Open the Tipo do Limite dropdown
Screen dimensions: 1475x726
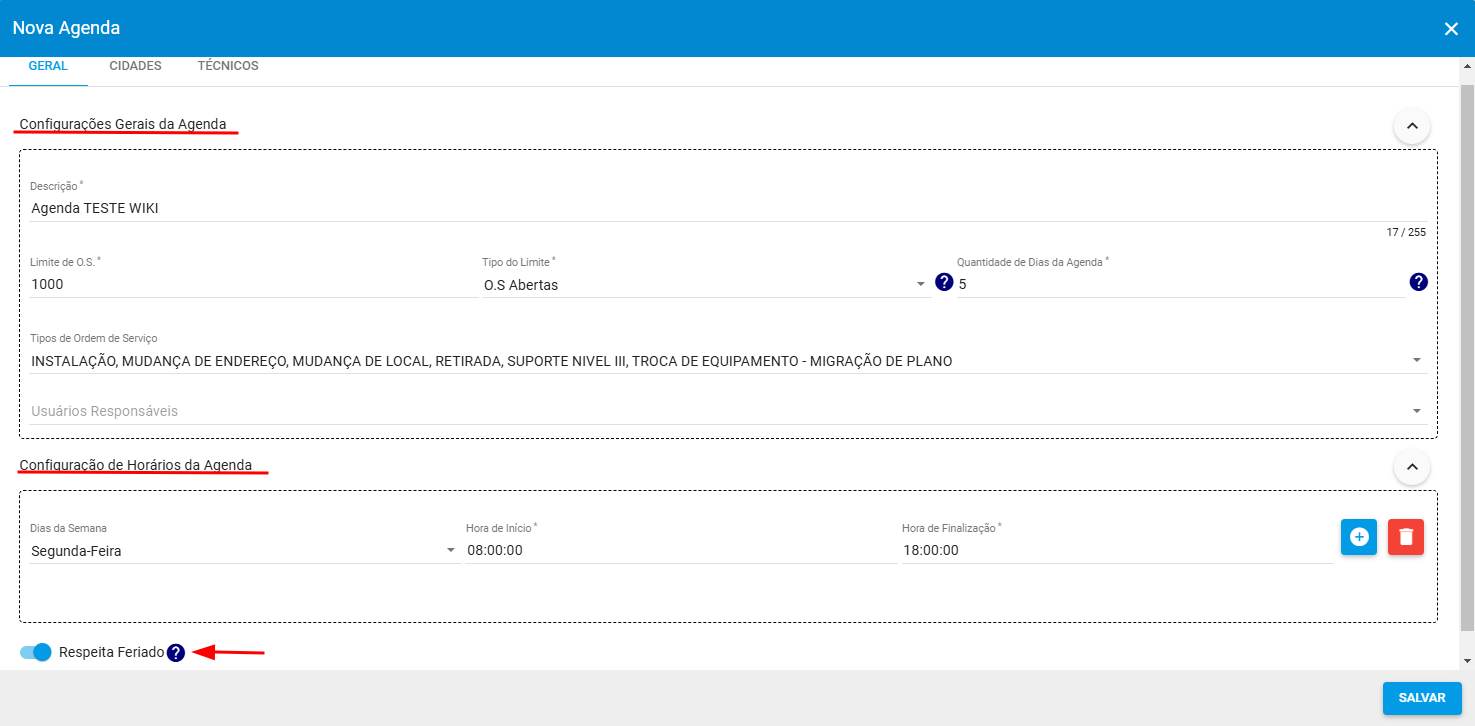[x=706, y=285]
